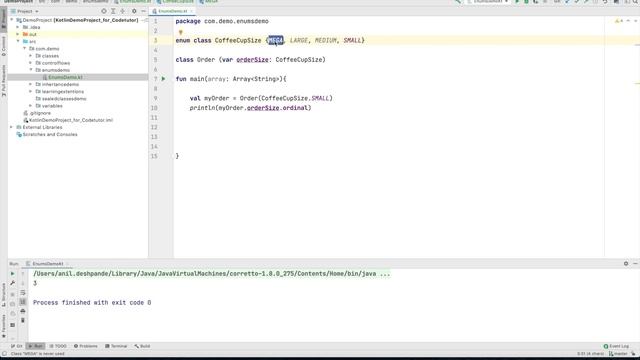Open the run configuration dropdown in the toolbar
The width and height of the screenshot is (640, 360).
488,2
